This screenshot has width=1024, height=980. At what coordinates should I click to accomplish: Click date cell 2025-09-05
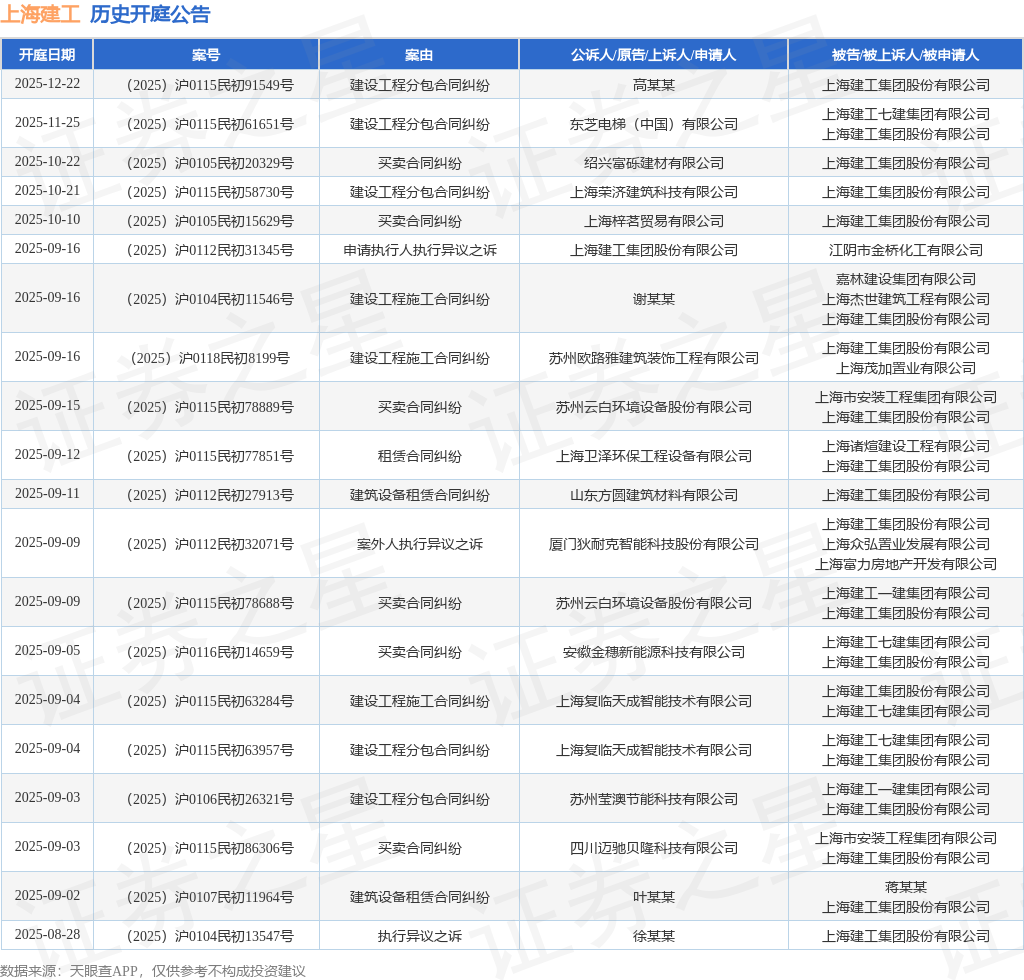click(47, 650)
